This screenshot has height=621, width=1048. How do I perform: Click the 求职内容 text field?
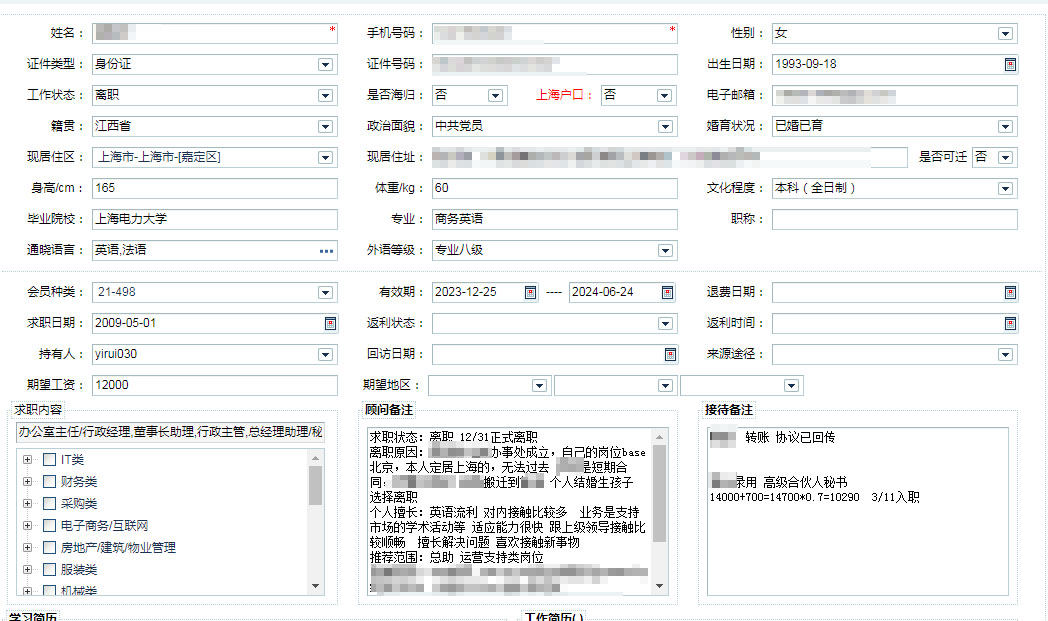(170, 432)
